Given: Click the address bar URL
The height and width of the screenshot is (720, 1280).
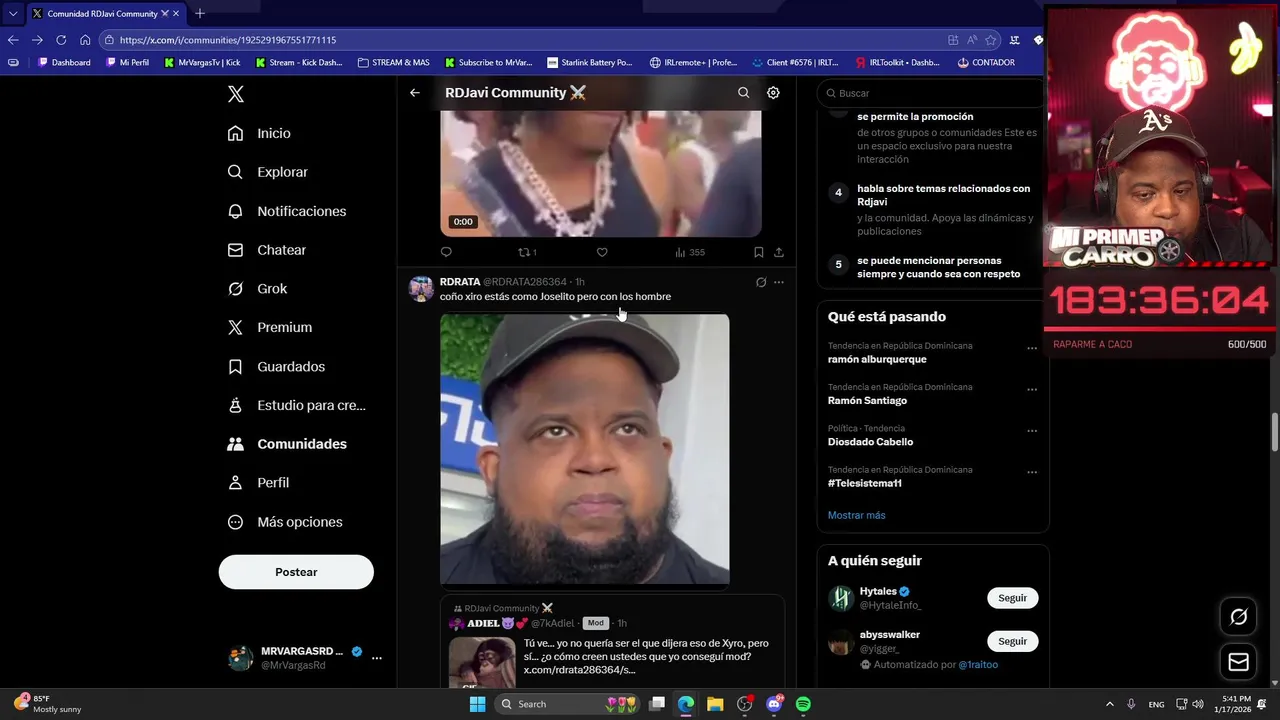Looking at the screenshot, I should [228, 40].
